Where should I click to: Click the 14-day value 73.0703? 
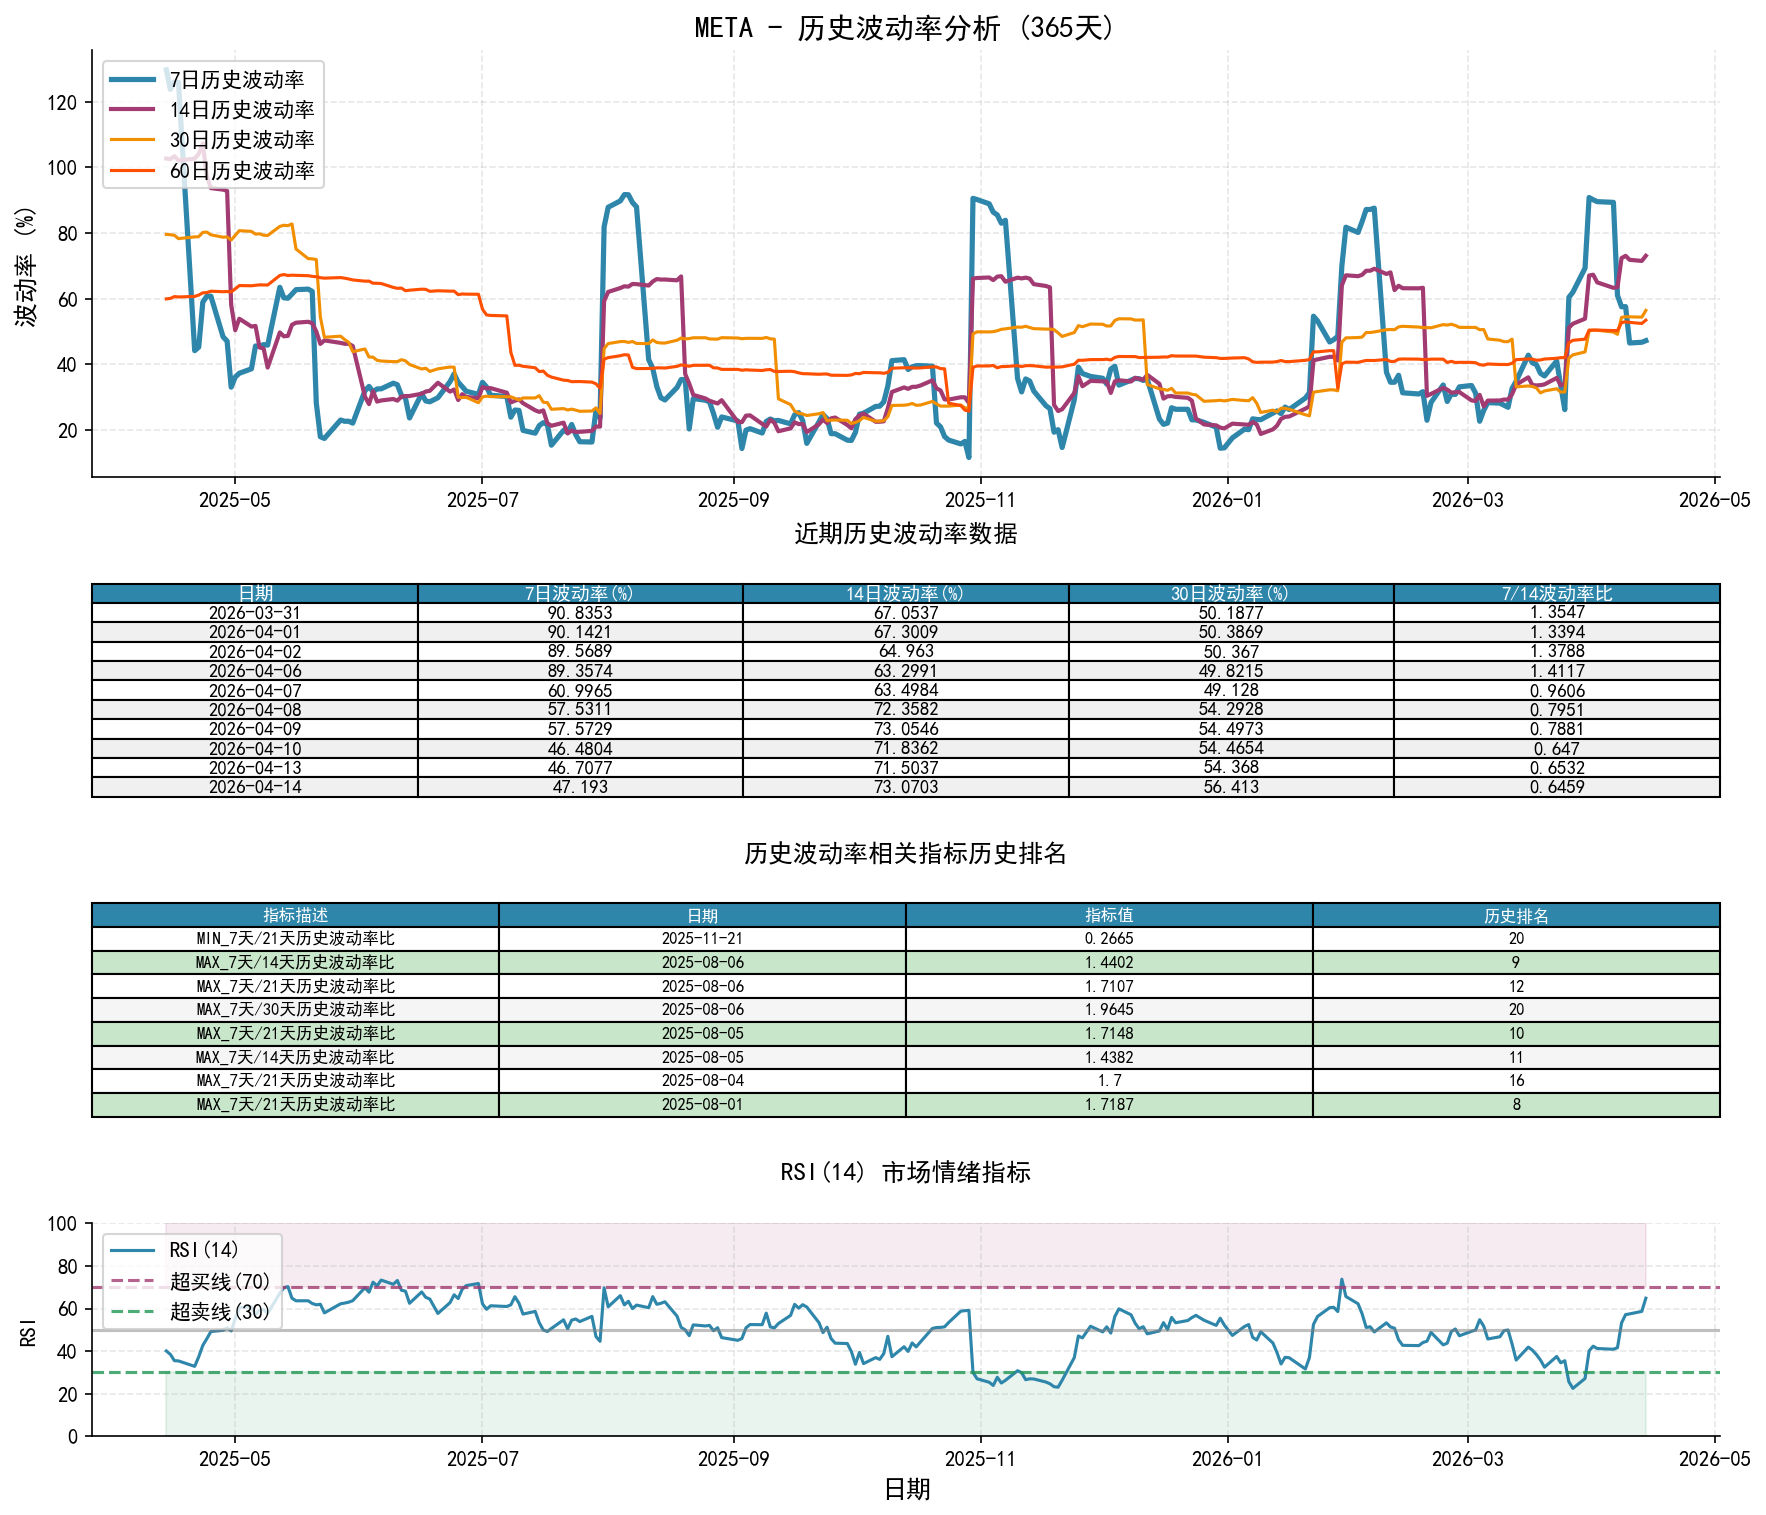[x=906, y=787]
